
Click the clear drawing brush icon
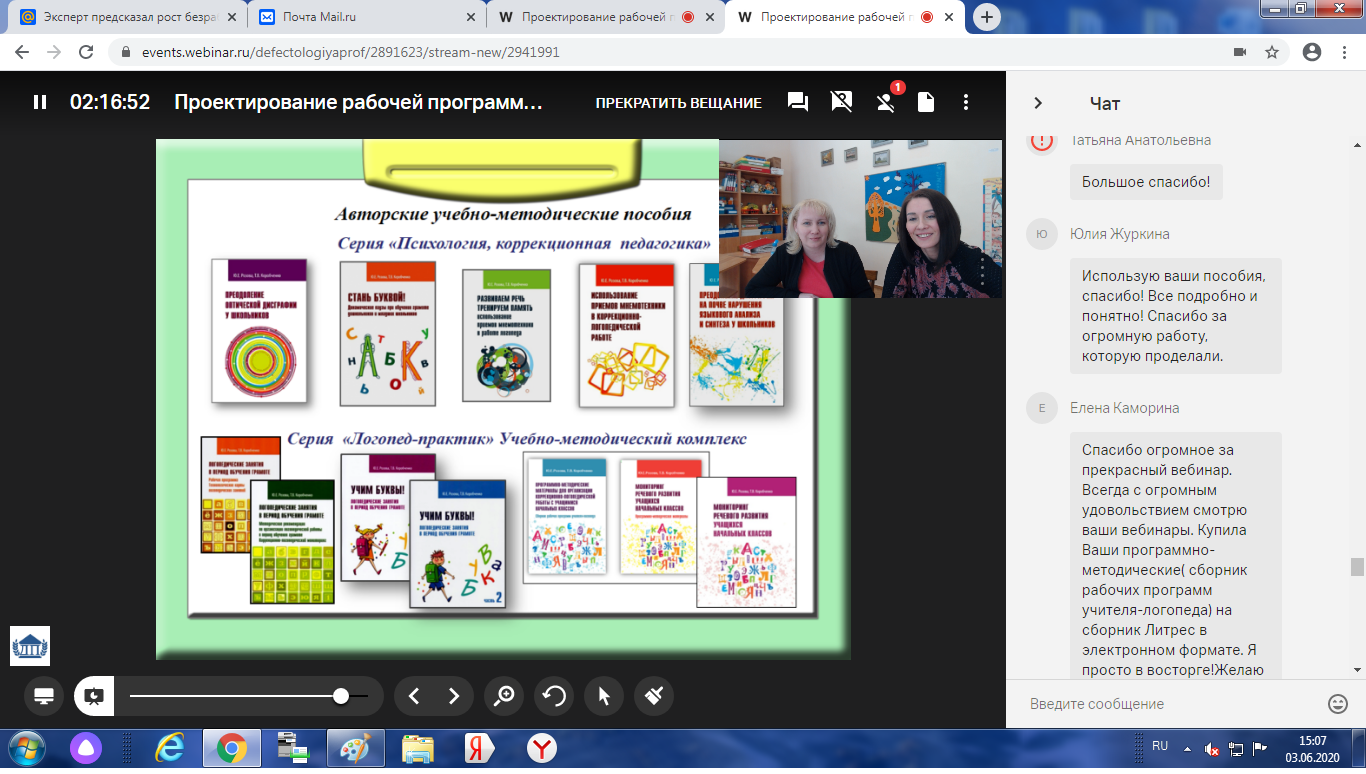654,696
